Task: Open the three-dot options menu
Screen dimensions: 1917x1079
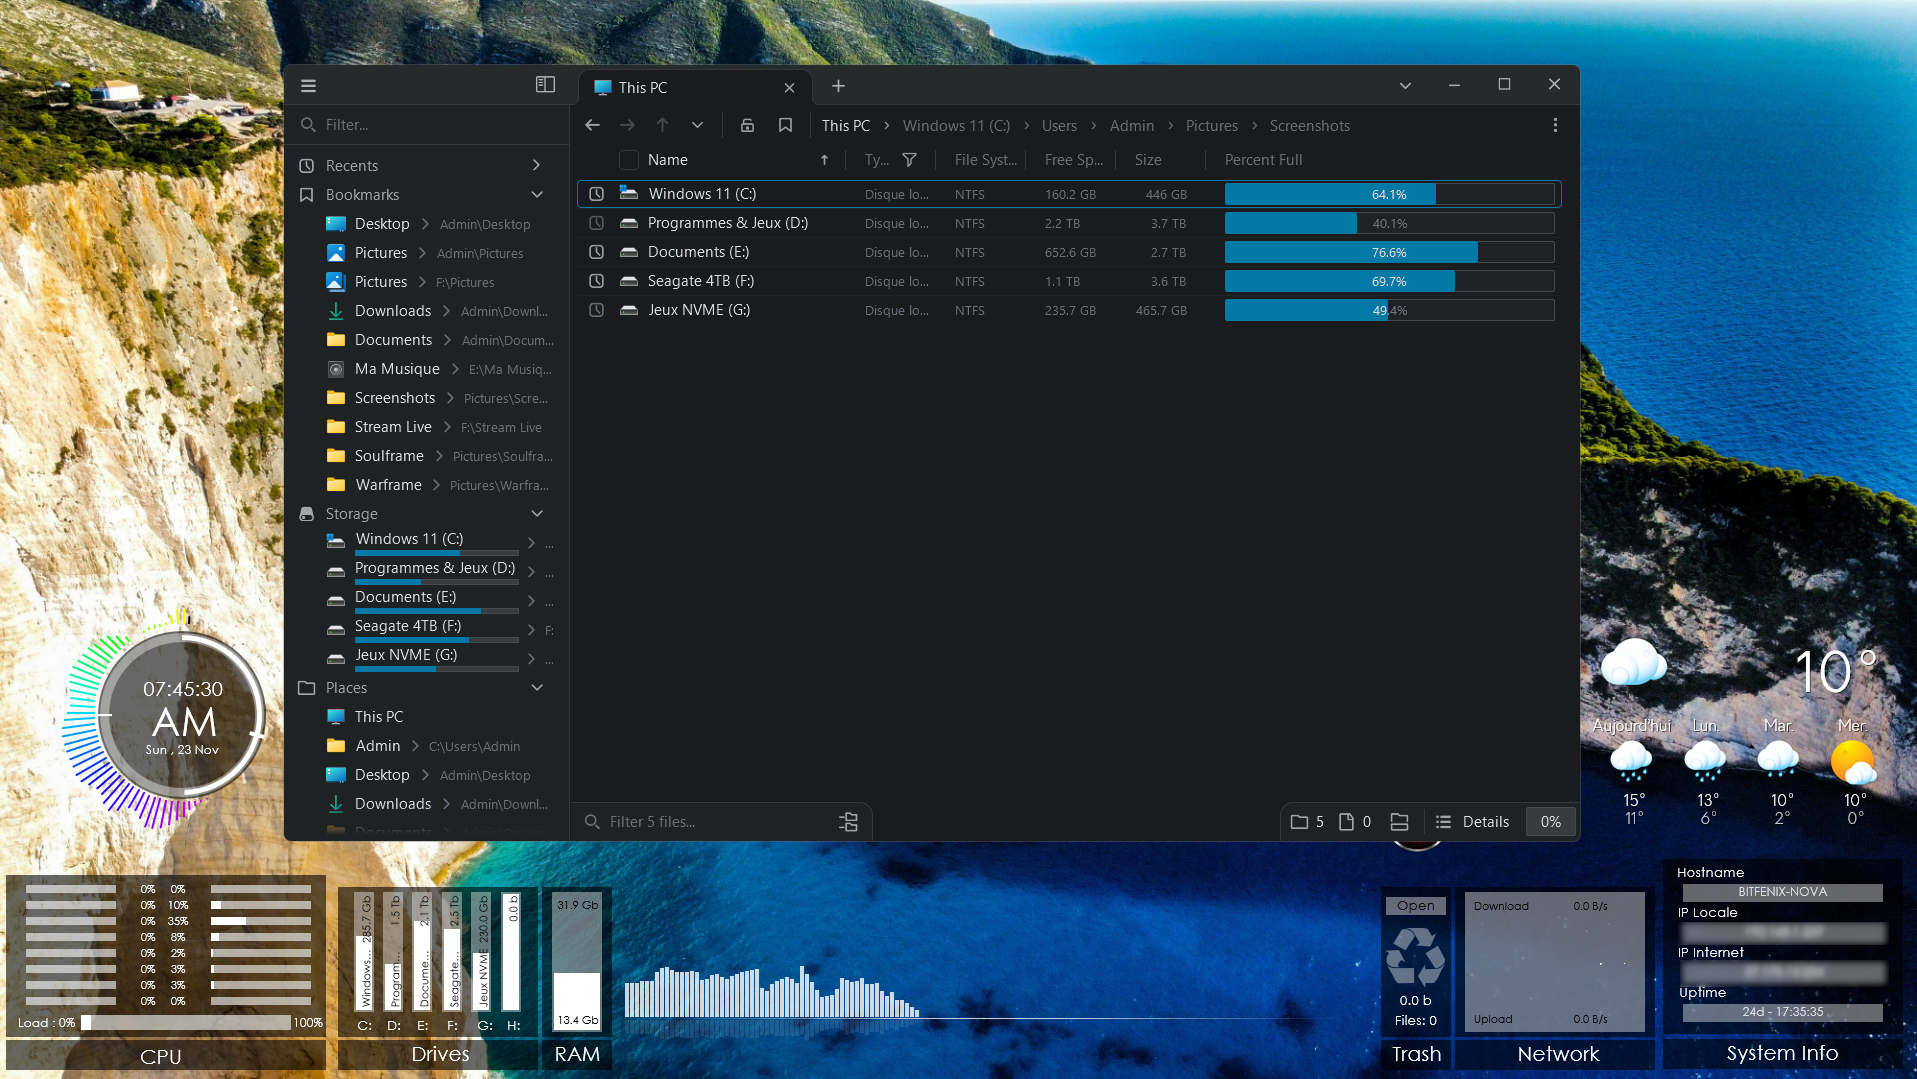Action: coord(1554,125)
